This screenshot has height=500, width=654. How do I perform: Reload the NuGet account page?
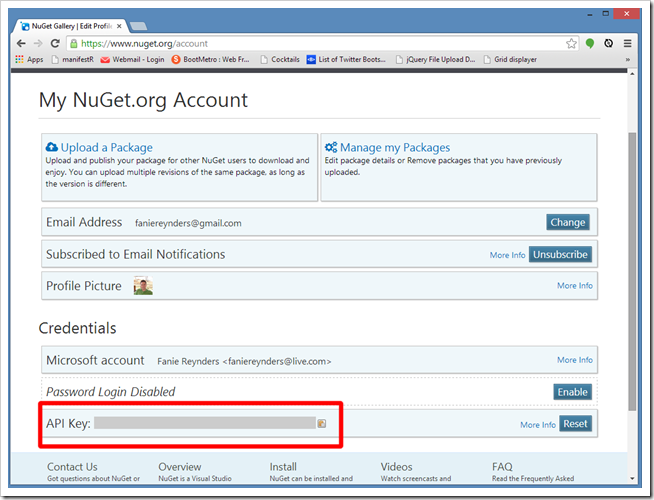pyautogui.click(x=55, y=43)
